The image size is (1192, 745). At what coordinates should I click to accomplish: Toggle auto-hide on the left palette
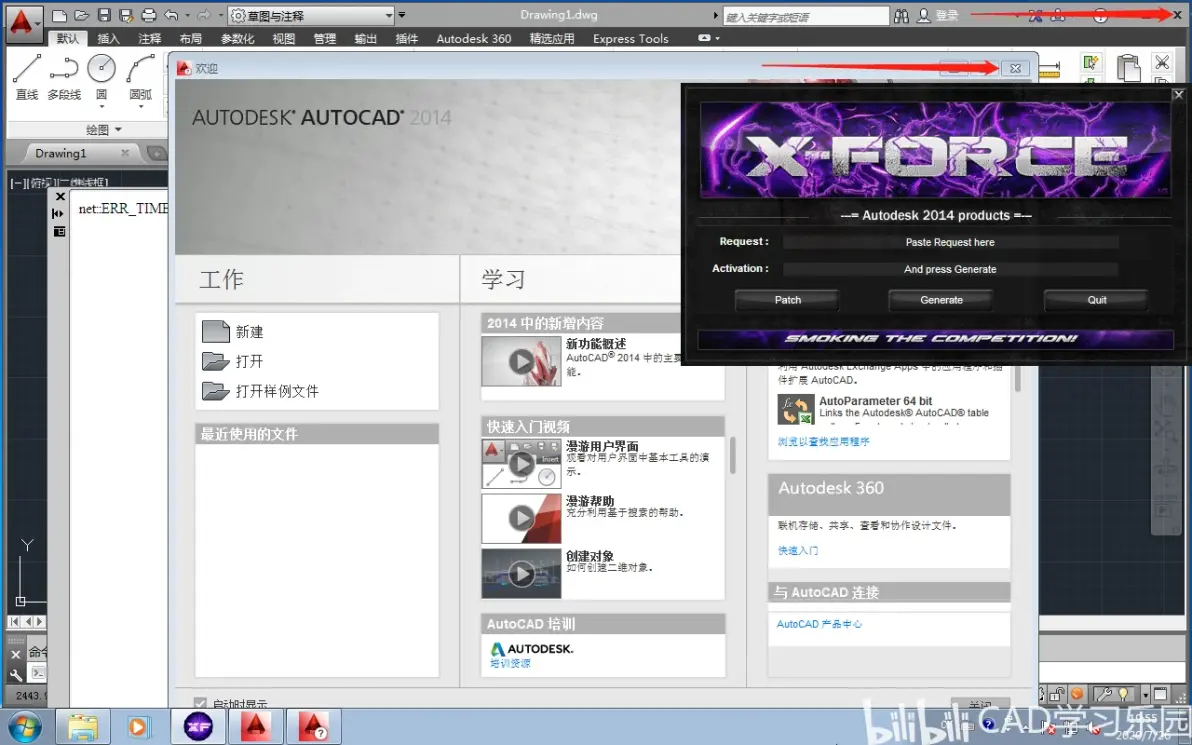(x=59, y=214)
